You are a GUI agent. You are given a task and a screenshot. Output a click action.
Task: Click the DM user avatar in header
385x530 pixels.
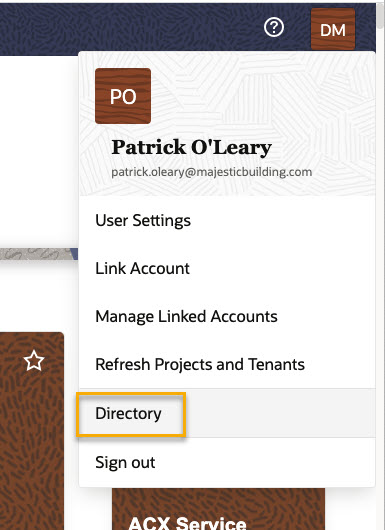pyautogui.click(x=333, y=29)
